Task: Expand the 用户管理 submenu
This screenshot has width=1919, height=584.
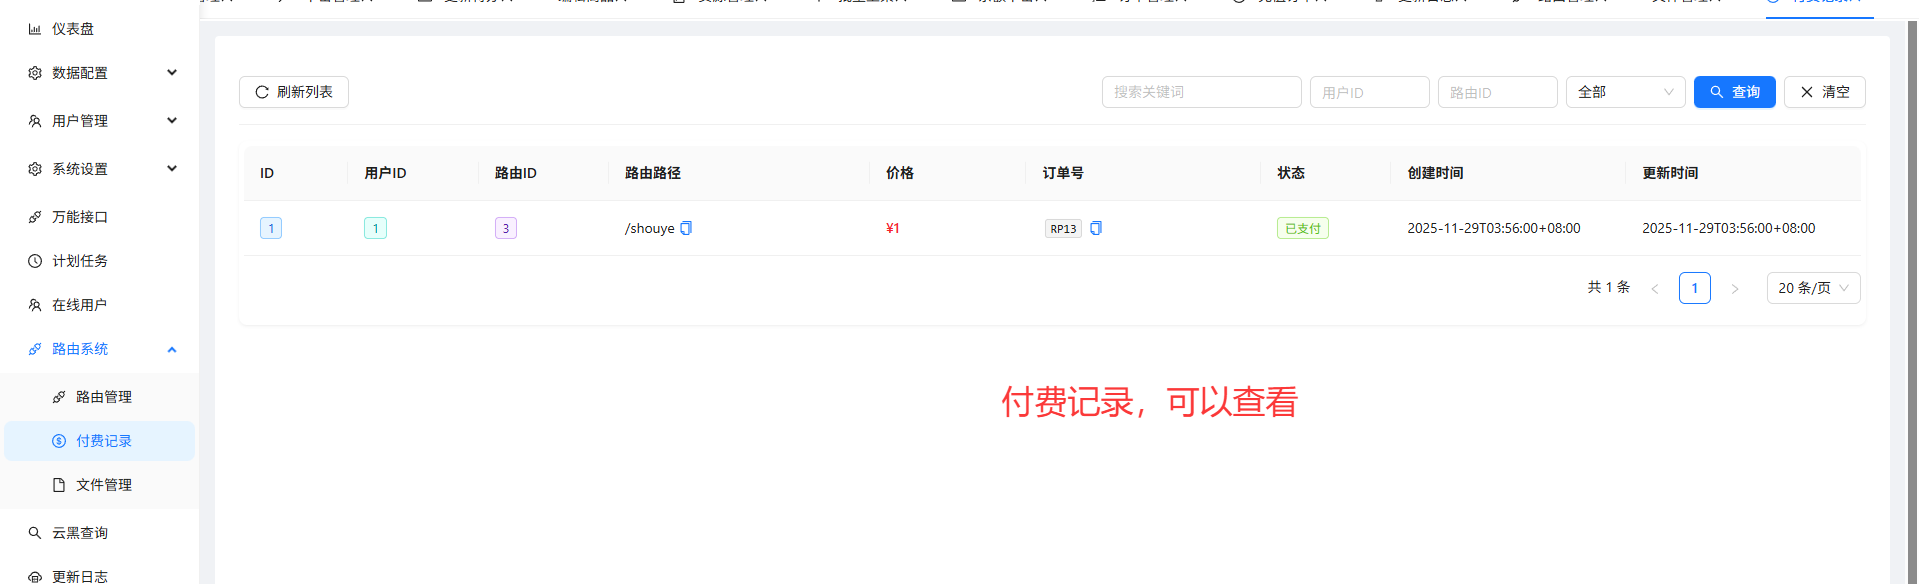Action: [x=100, y=121]
